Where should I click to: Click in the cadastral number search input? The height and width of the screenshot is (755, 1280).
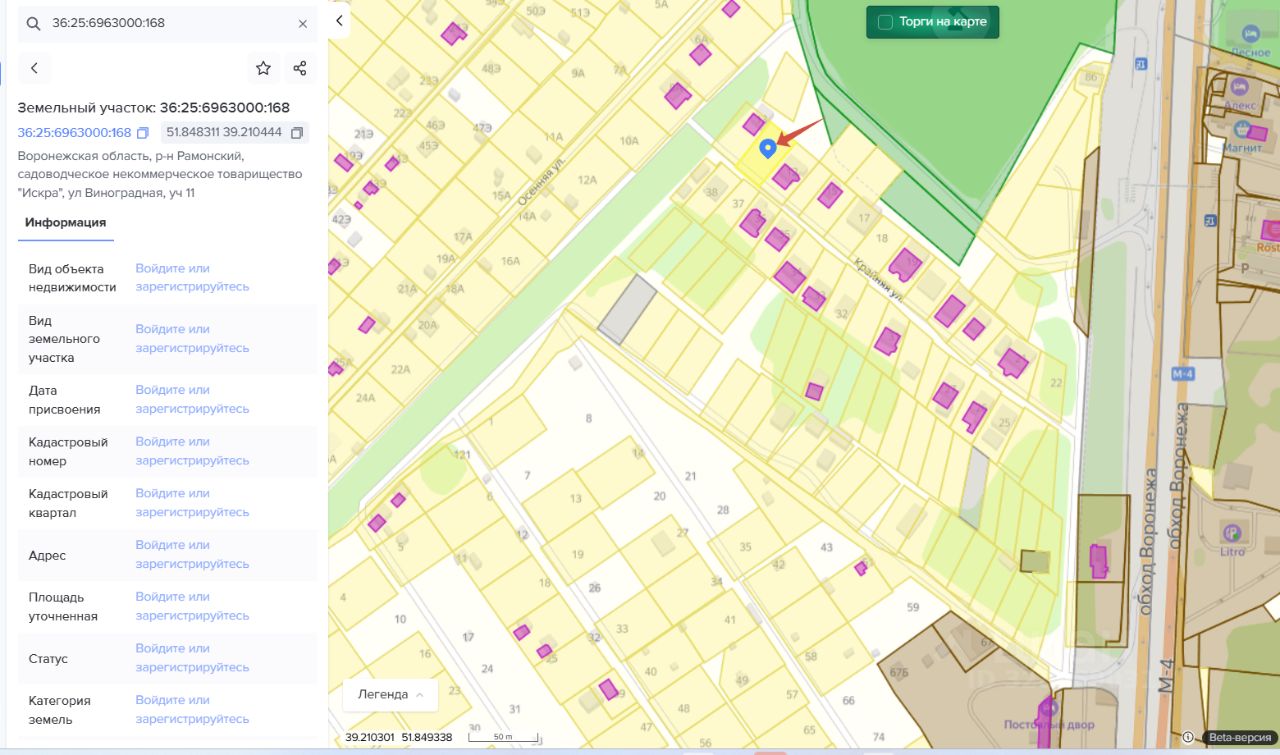(169, 23)
